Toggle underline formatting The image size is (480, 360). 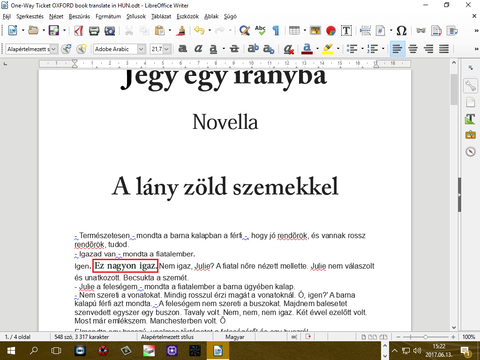coord(214,49)
